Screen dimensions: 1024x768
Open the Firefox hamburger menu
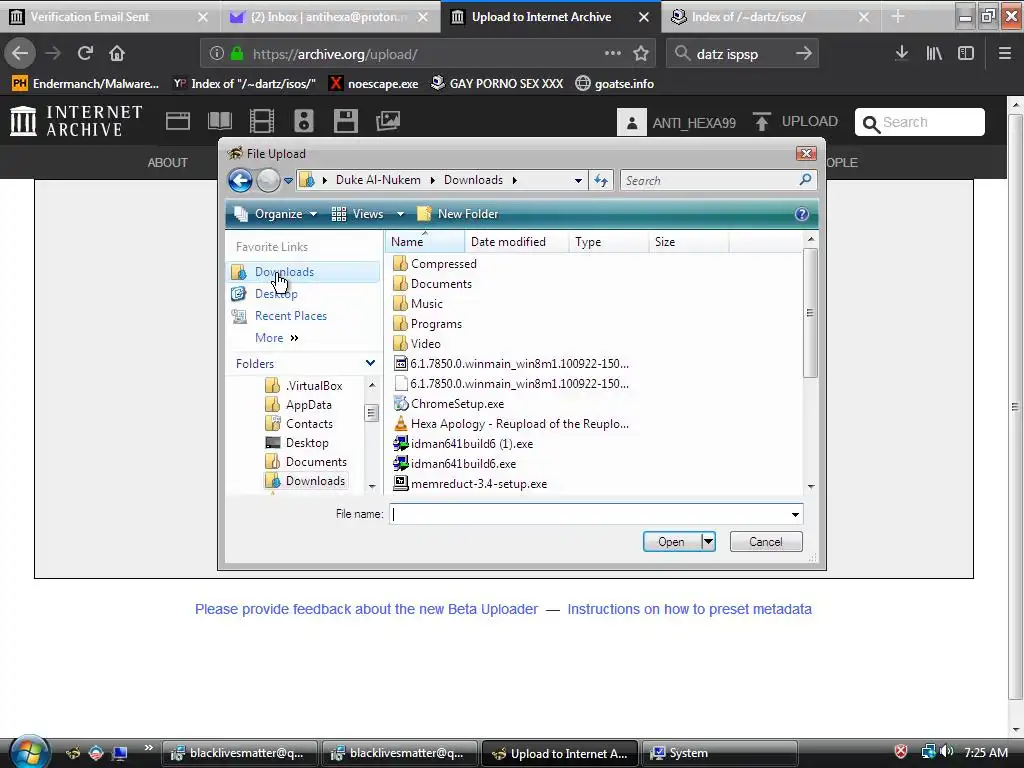pos(1005,54)
